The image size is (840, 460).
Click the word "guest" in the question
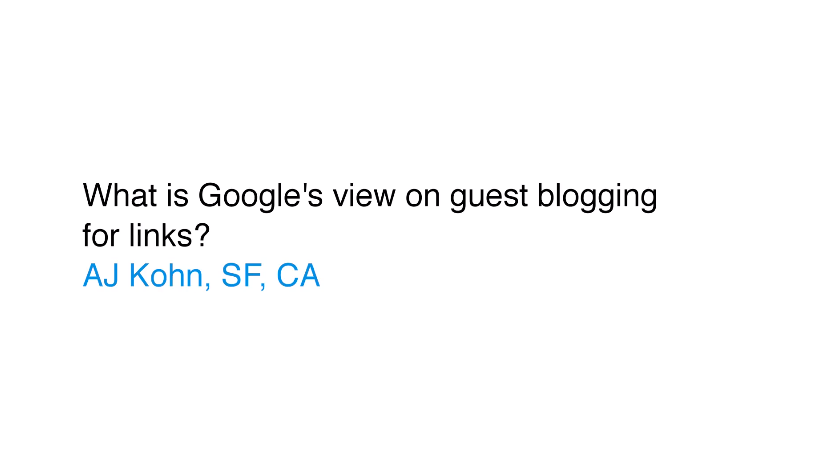click(489, 197)
